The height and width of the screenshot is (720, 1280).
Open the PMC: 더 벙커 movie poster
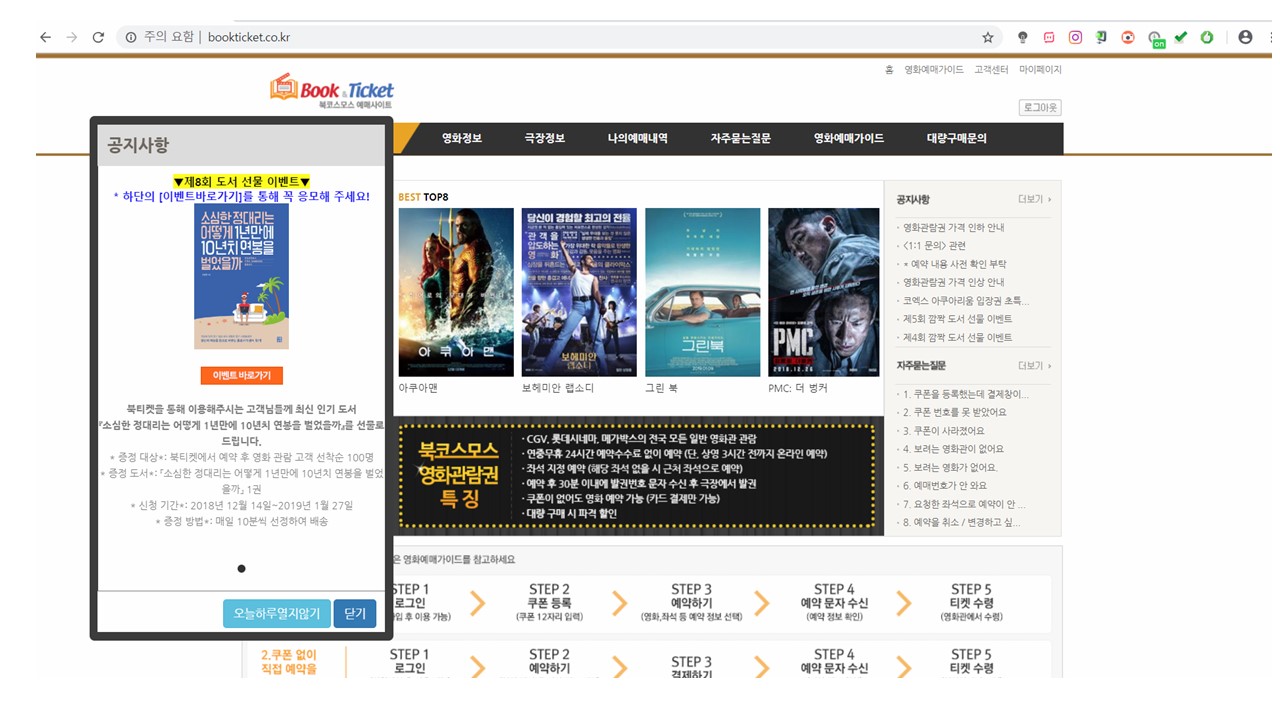(x=824, y=292)
